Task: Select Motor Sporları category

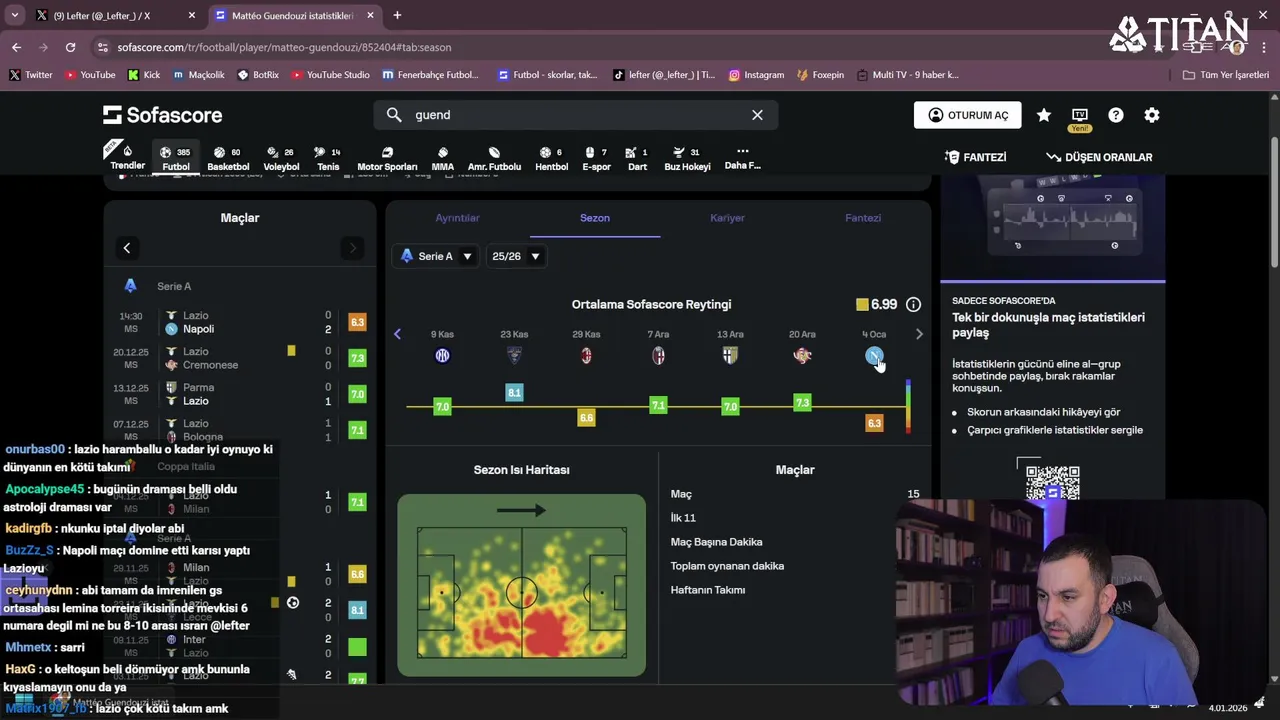Action: coord(387,158)
